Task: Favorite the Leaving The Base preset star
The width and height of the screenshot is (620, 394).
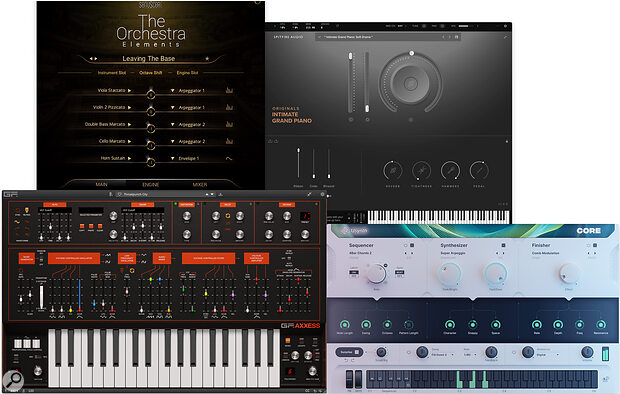Action: coord(207,59)
